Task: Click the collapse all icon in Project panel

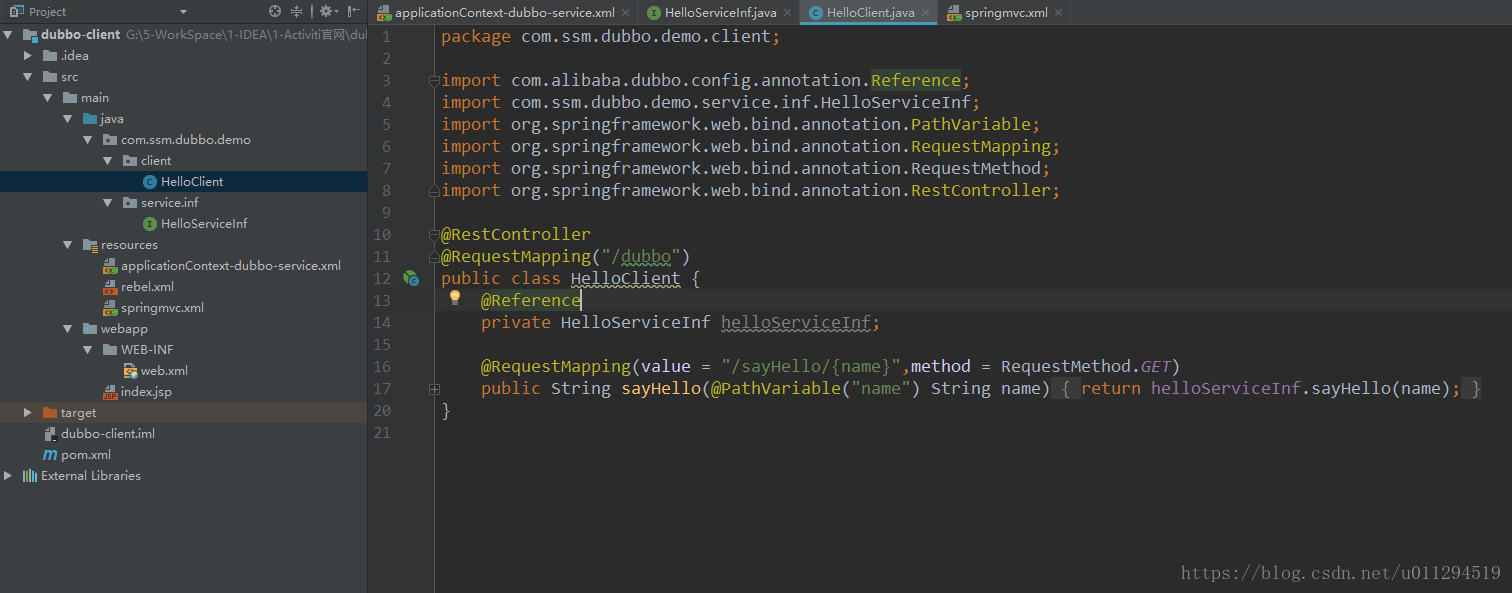Action: tap(296, 12)
